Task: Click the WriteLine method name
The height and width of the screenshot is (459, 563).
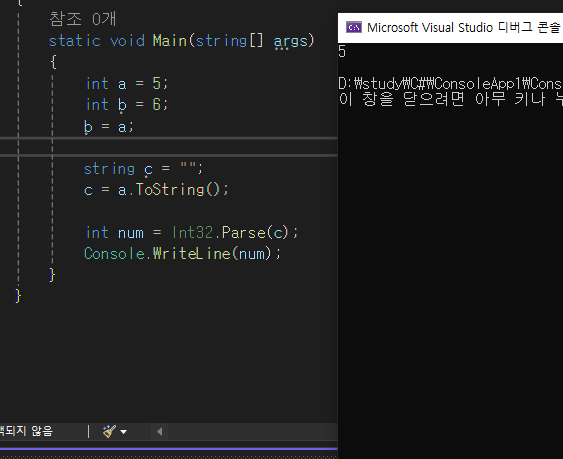Action: pyautogui.click(x=192, y=254)
